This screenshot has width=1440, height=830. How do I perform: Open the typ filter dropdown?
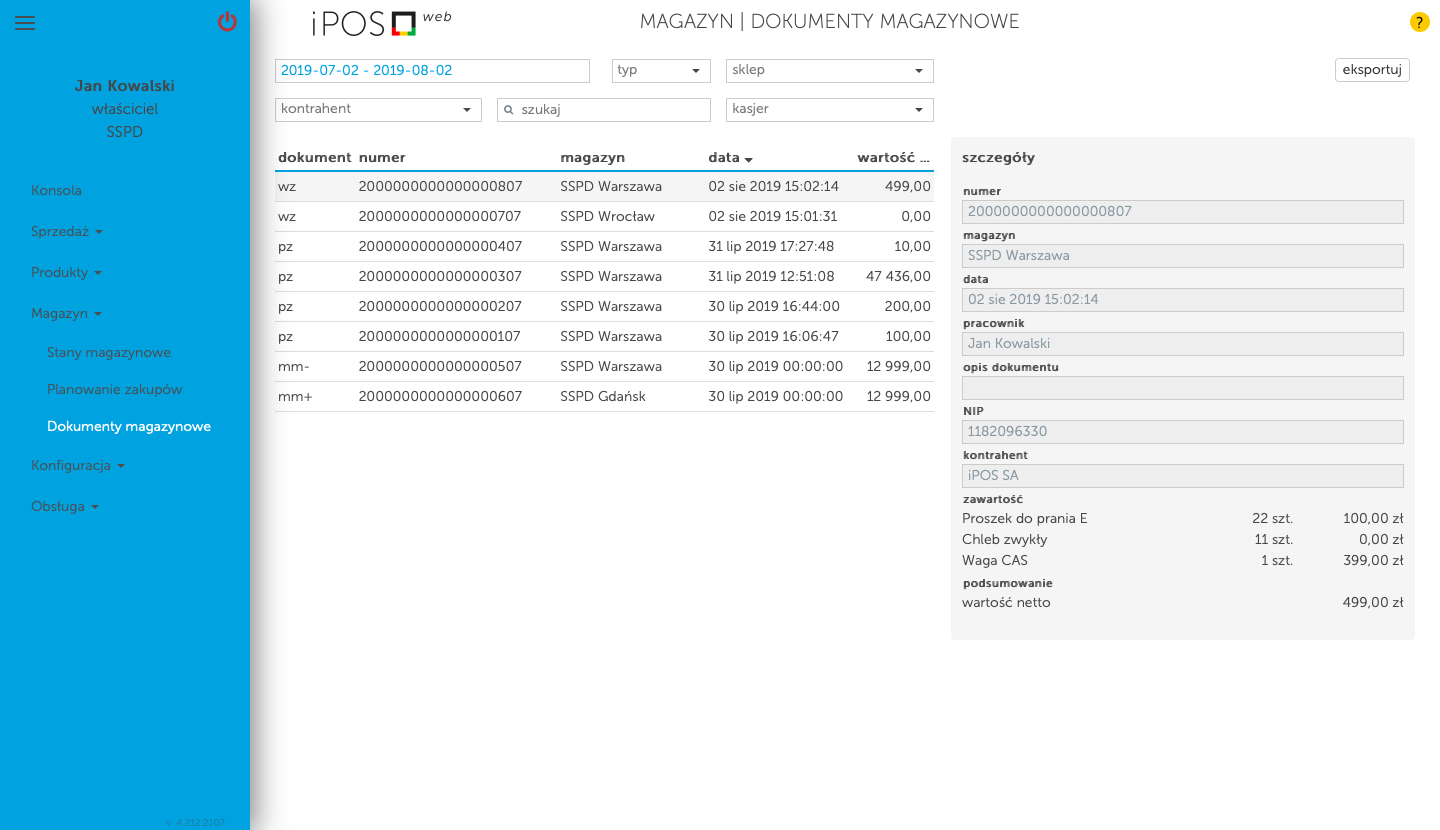click(x=660, y=70)
